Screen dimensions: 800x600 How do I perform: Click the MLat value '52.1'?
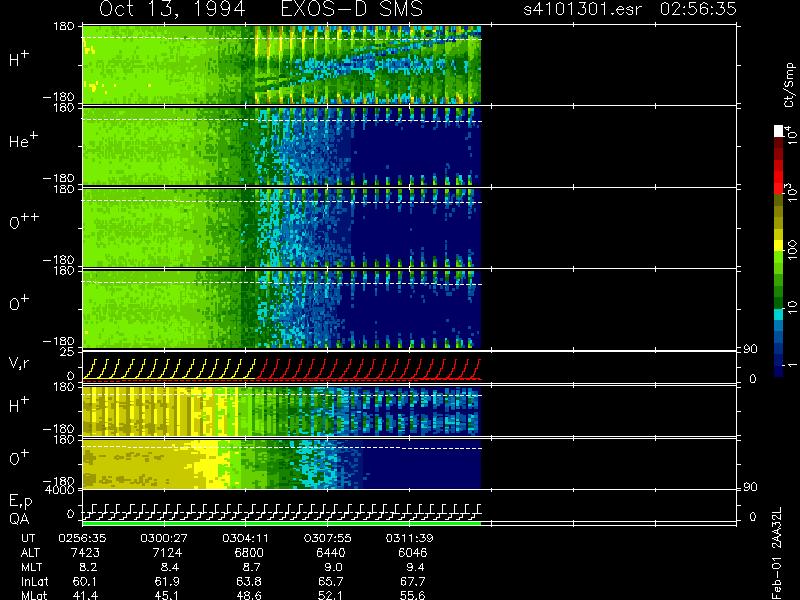pos(330,595)
